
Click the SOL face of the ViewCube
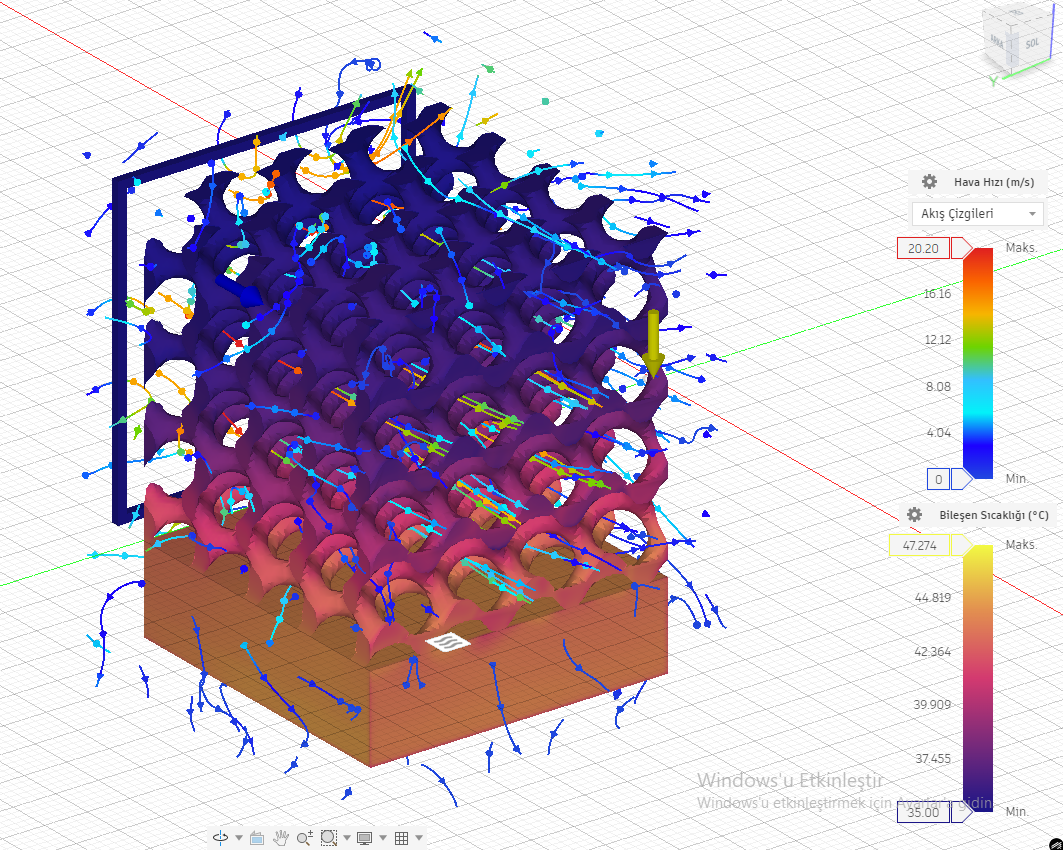point(1032,43)
